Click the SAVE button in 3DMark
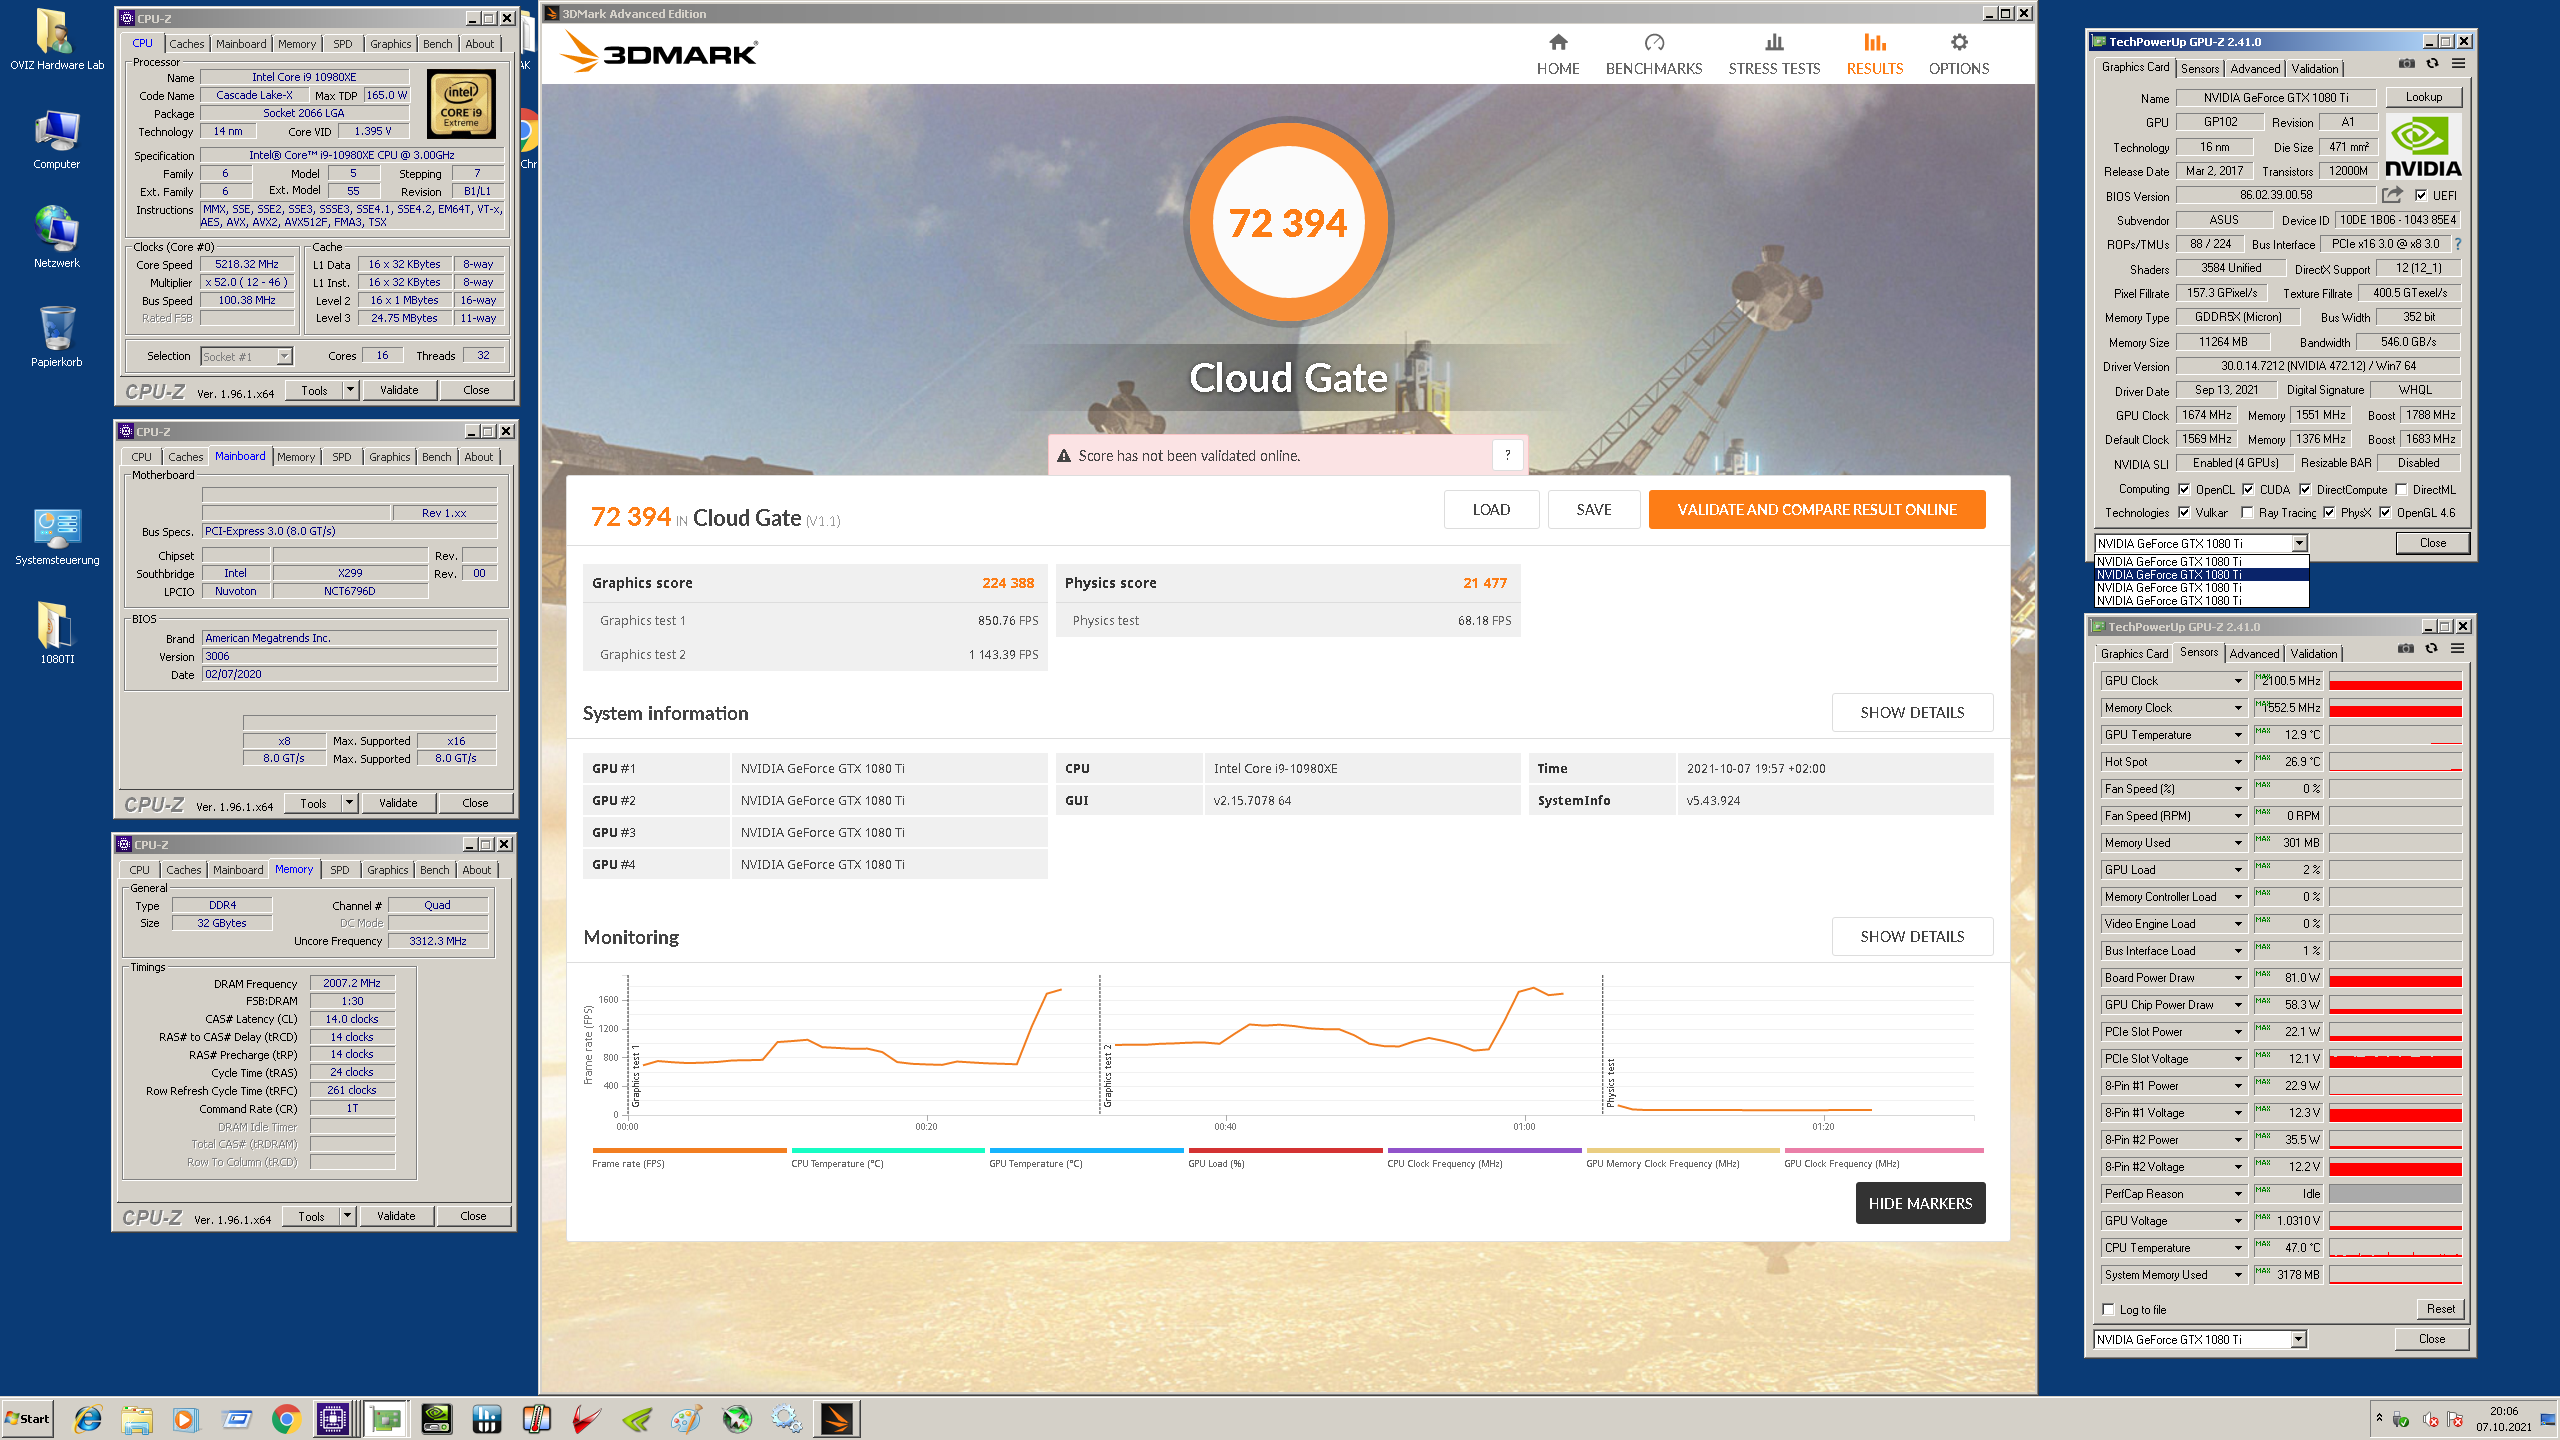 click(1594, 509)
